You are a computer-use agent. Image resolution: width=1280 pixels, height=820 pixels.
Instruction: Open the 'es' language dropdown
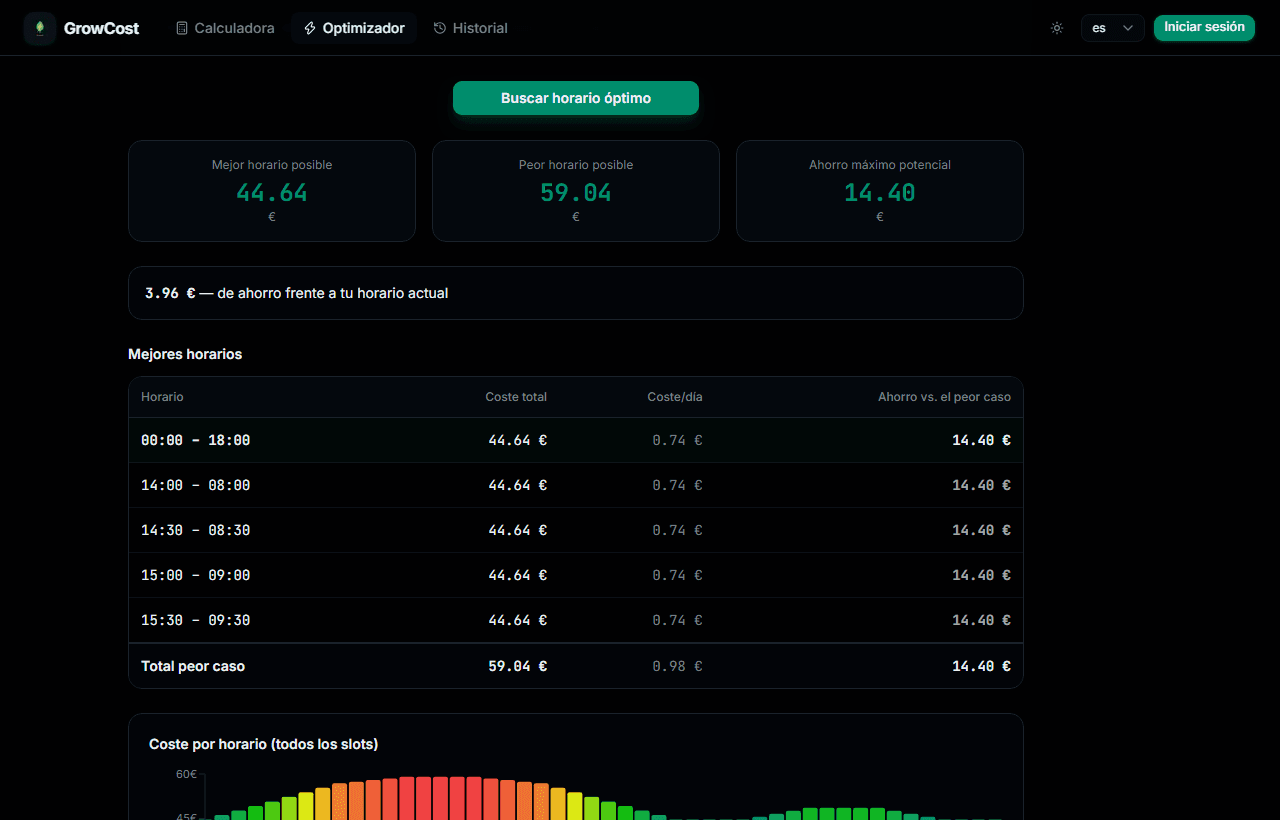[x=1113, y=28]
